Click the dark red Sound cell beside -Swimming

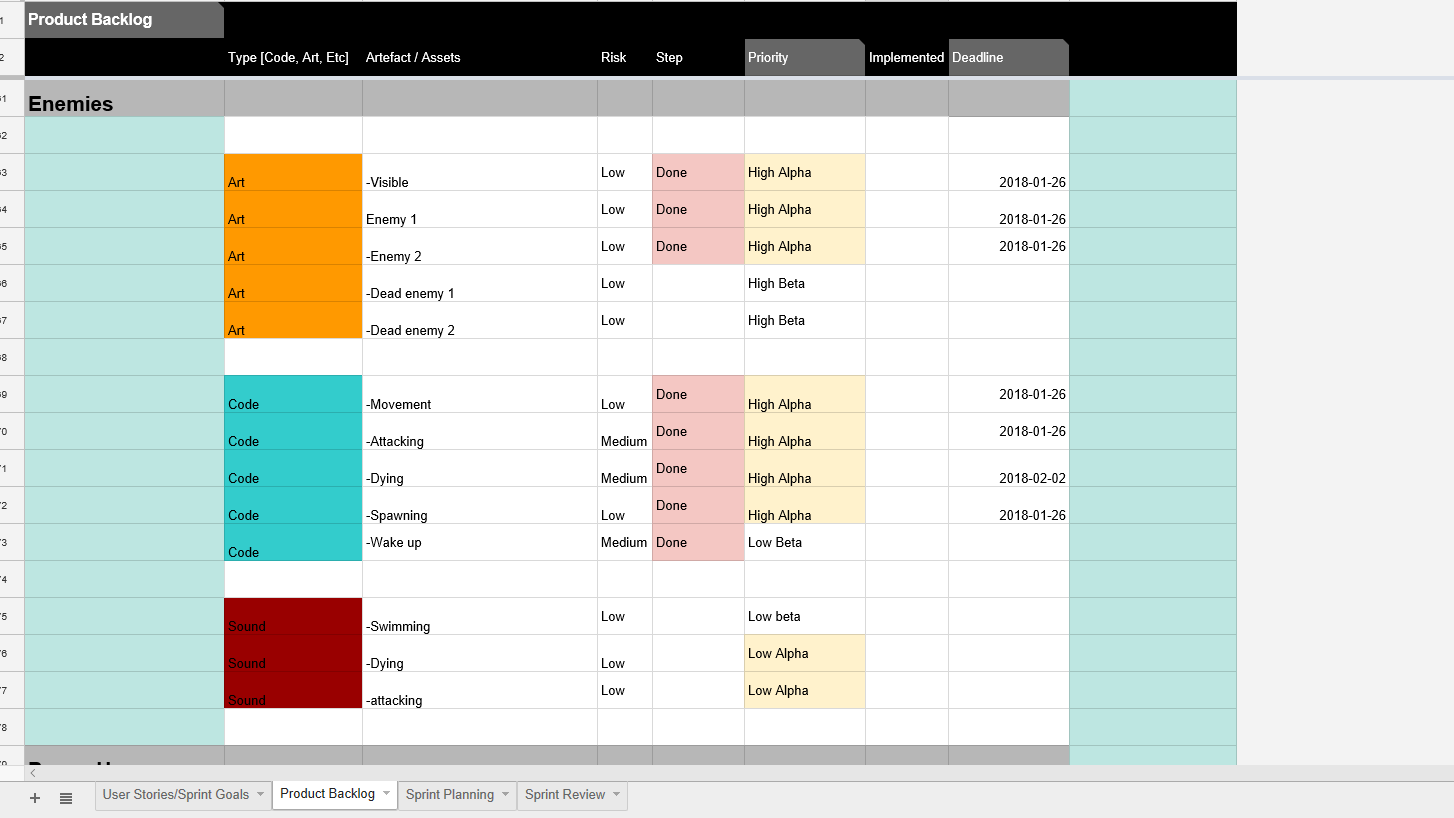point(293,616)
